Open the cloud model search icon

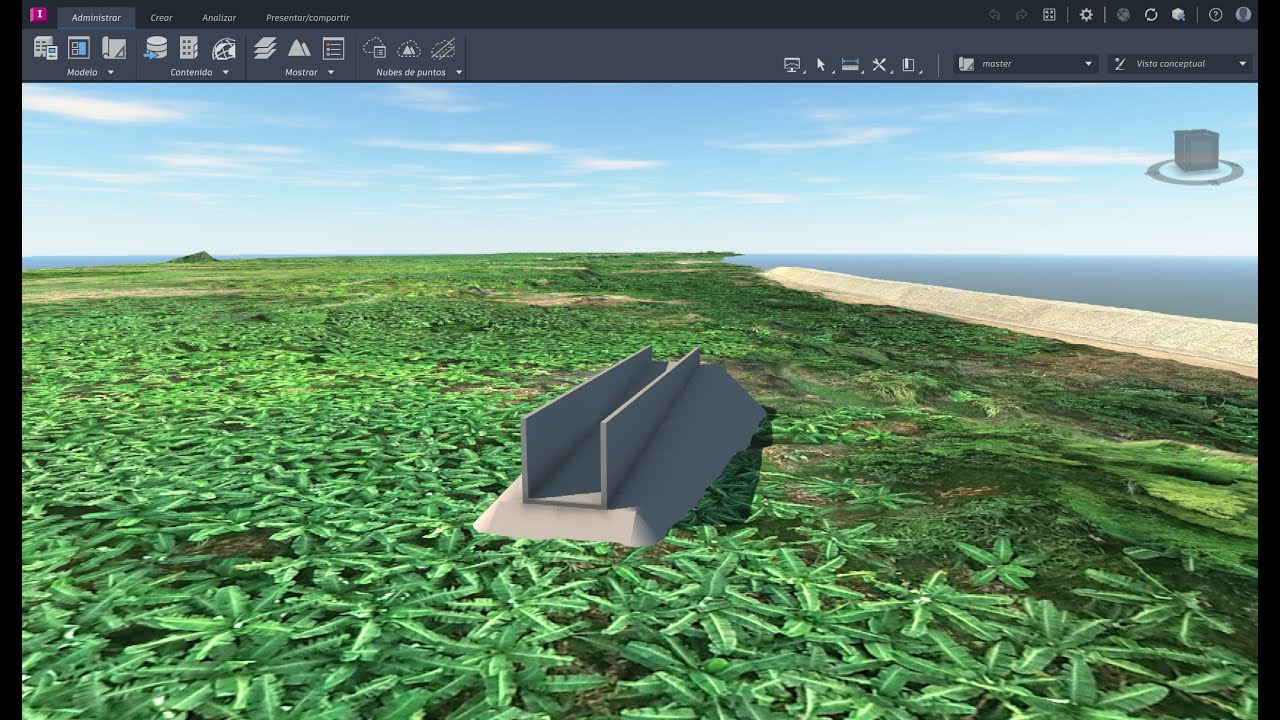coord(1179,15)
